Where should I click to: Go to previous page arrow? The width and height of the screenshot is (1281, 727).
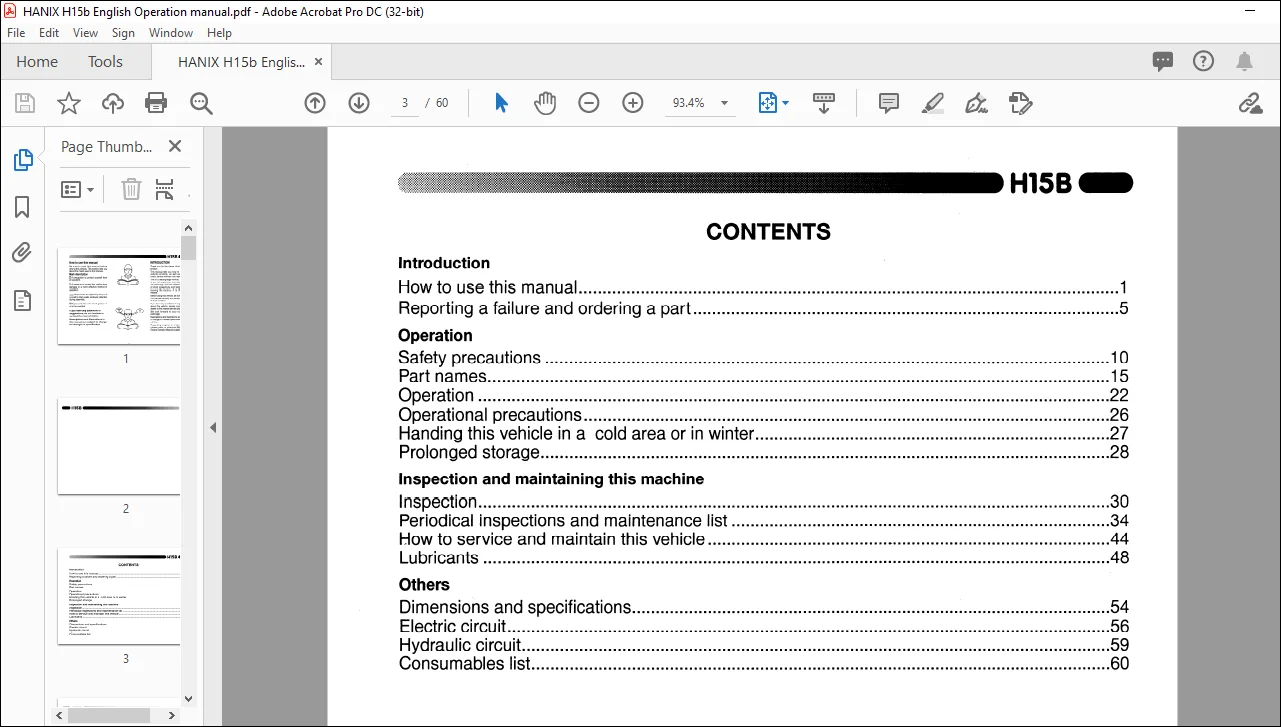coord(315,103)
